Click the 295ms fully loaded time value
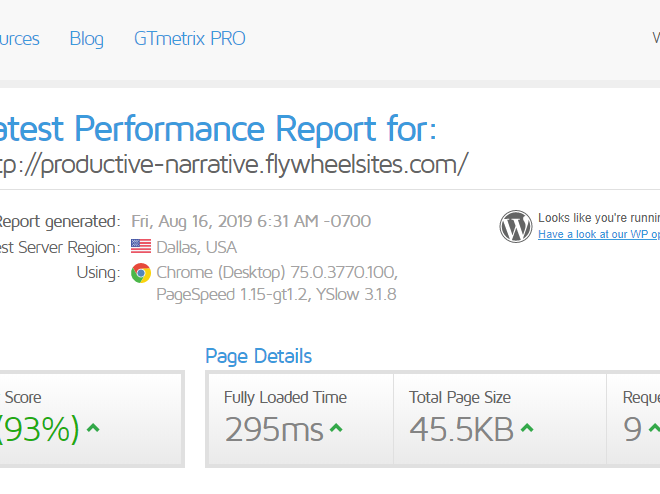This screenshot has height=494, width=660. [274, 430]
